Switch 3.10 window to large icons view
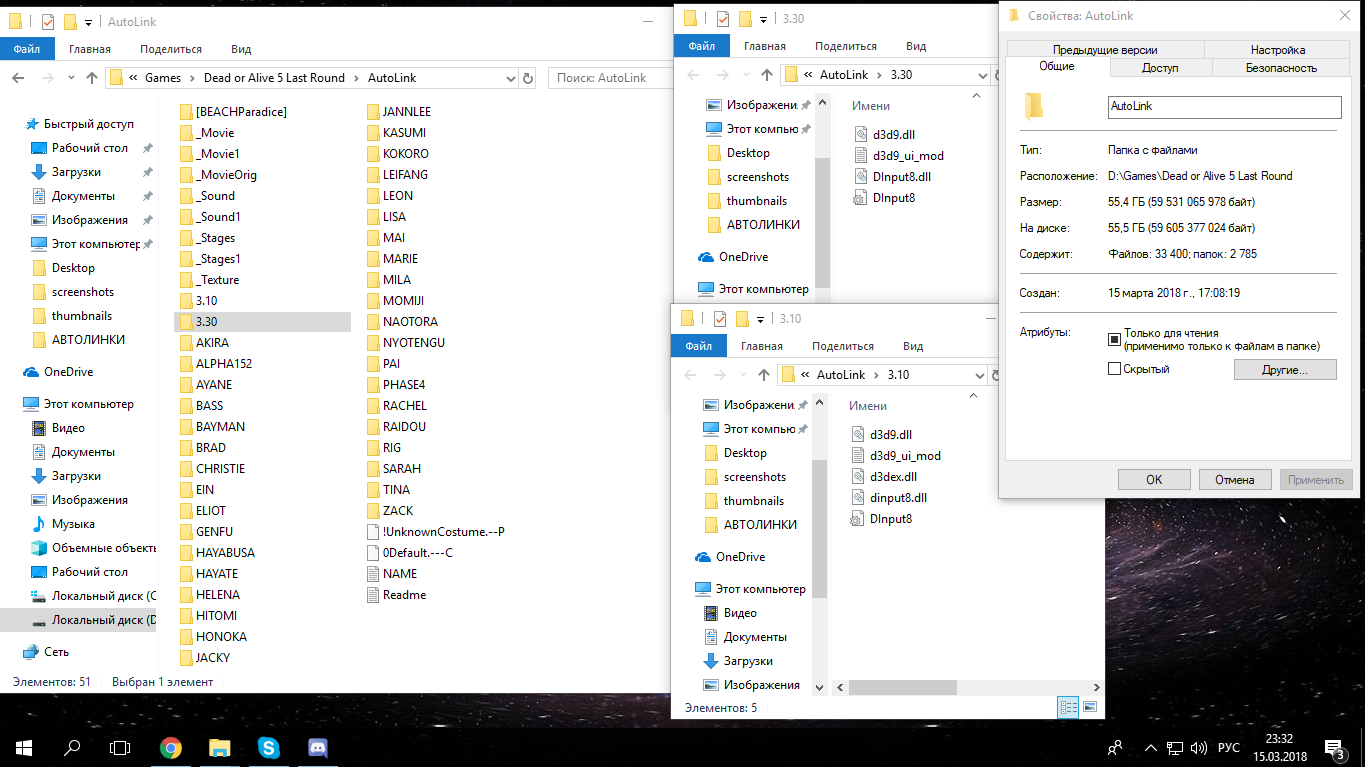 [x=1090, y=707]
